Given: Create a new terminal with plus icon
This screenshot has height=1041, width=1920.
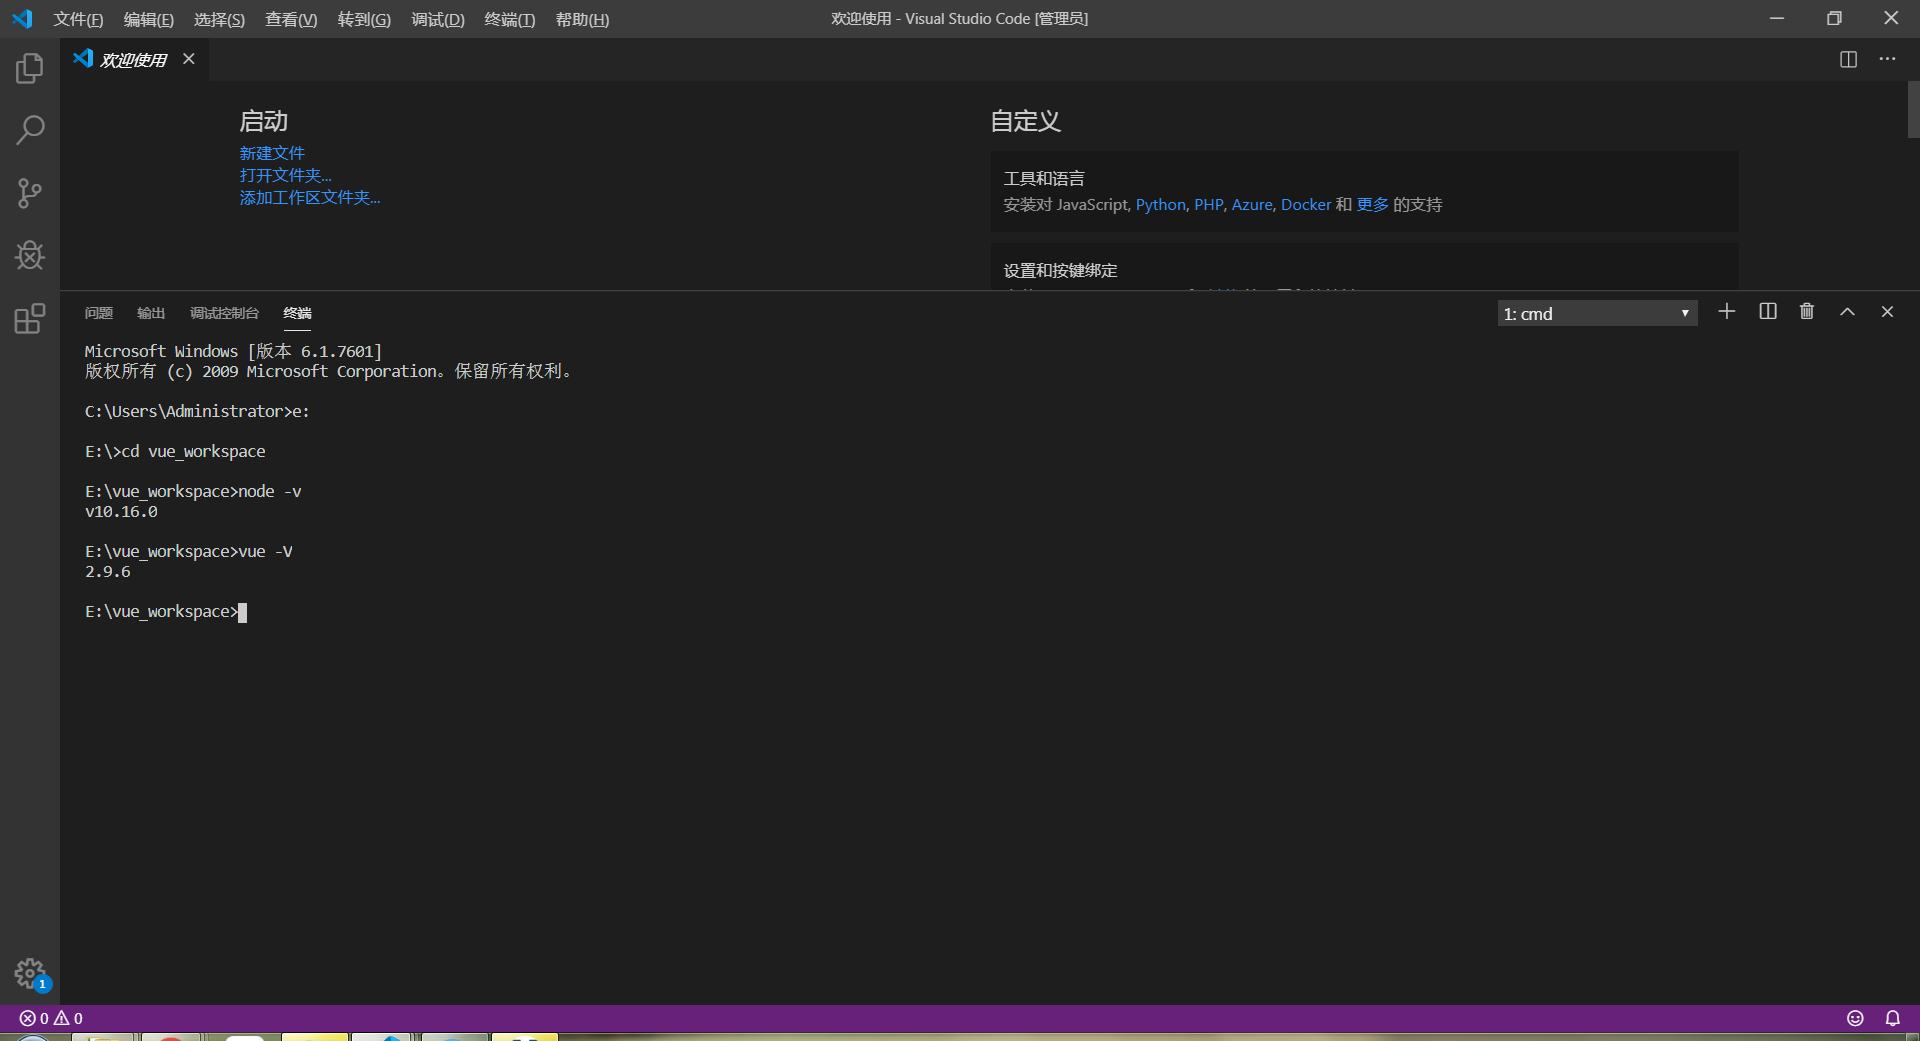Looking at the screenshot, I should click(x=1726, y=312).
